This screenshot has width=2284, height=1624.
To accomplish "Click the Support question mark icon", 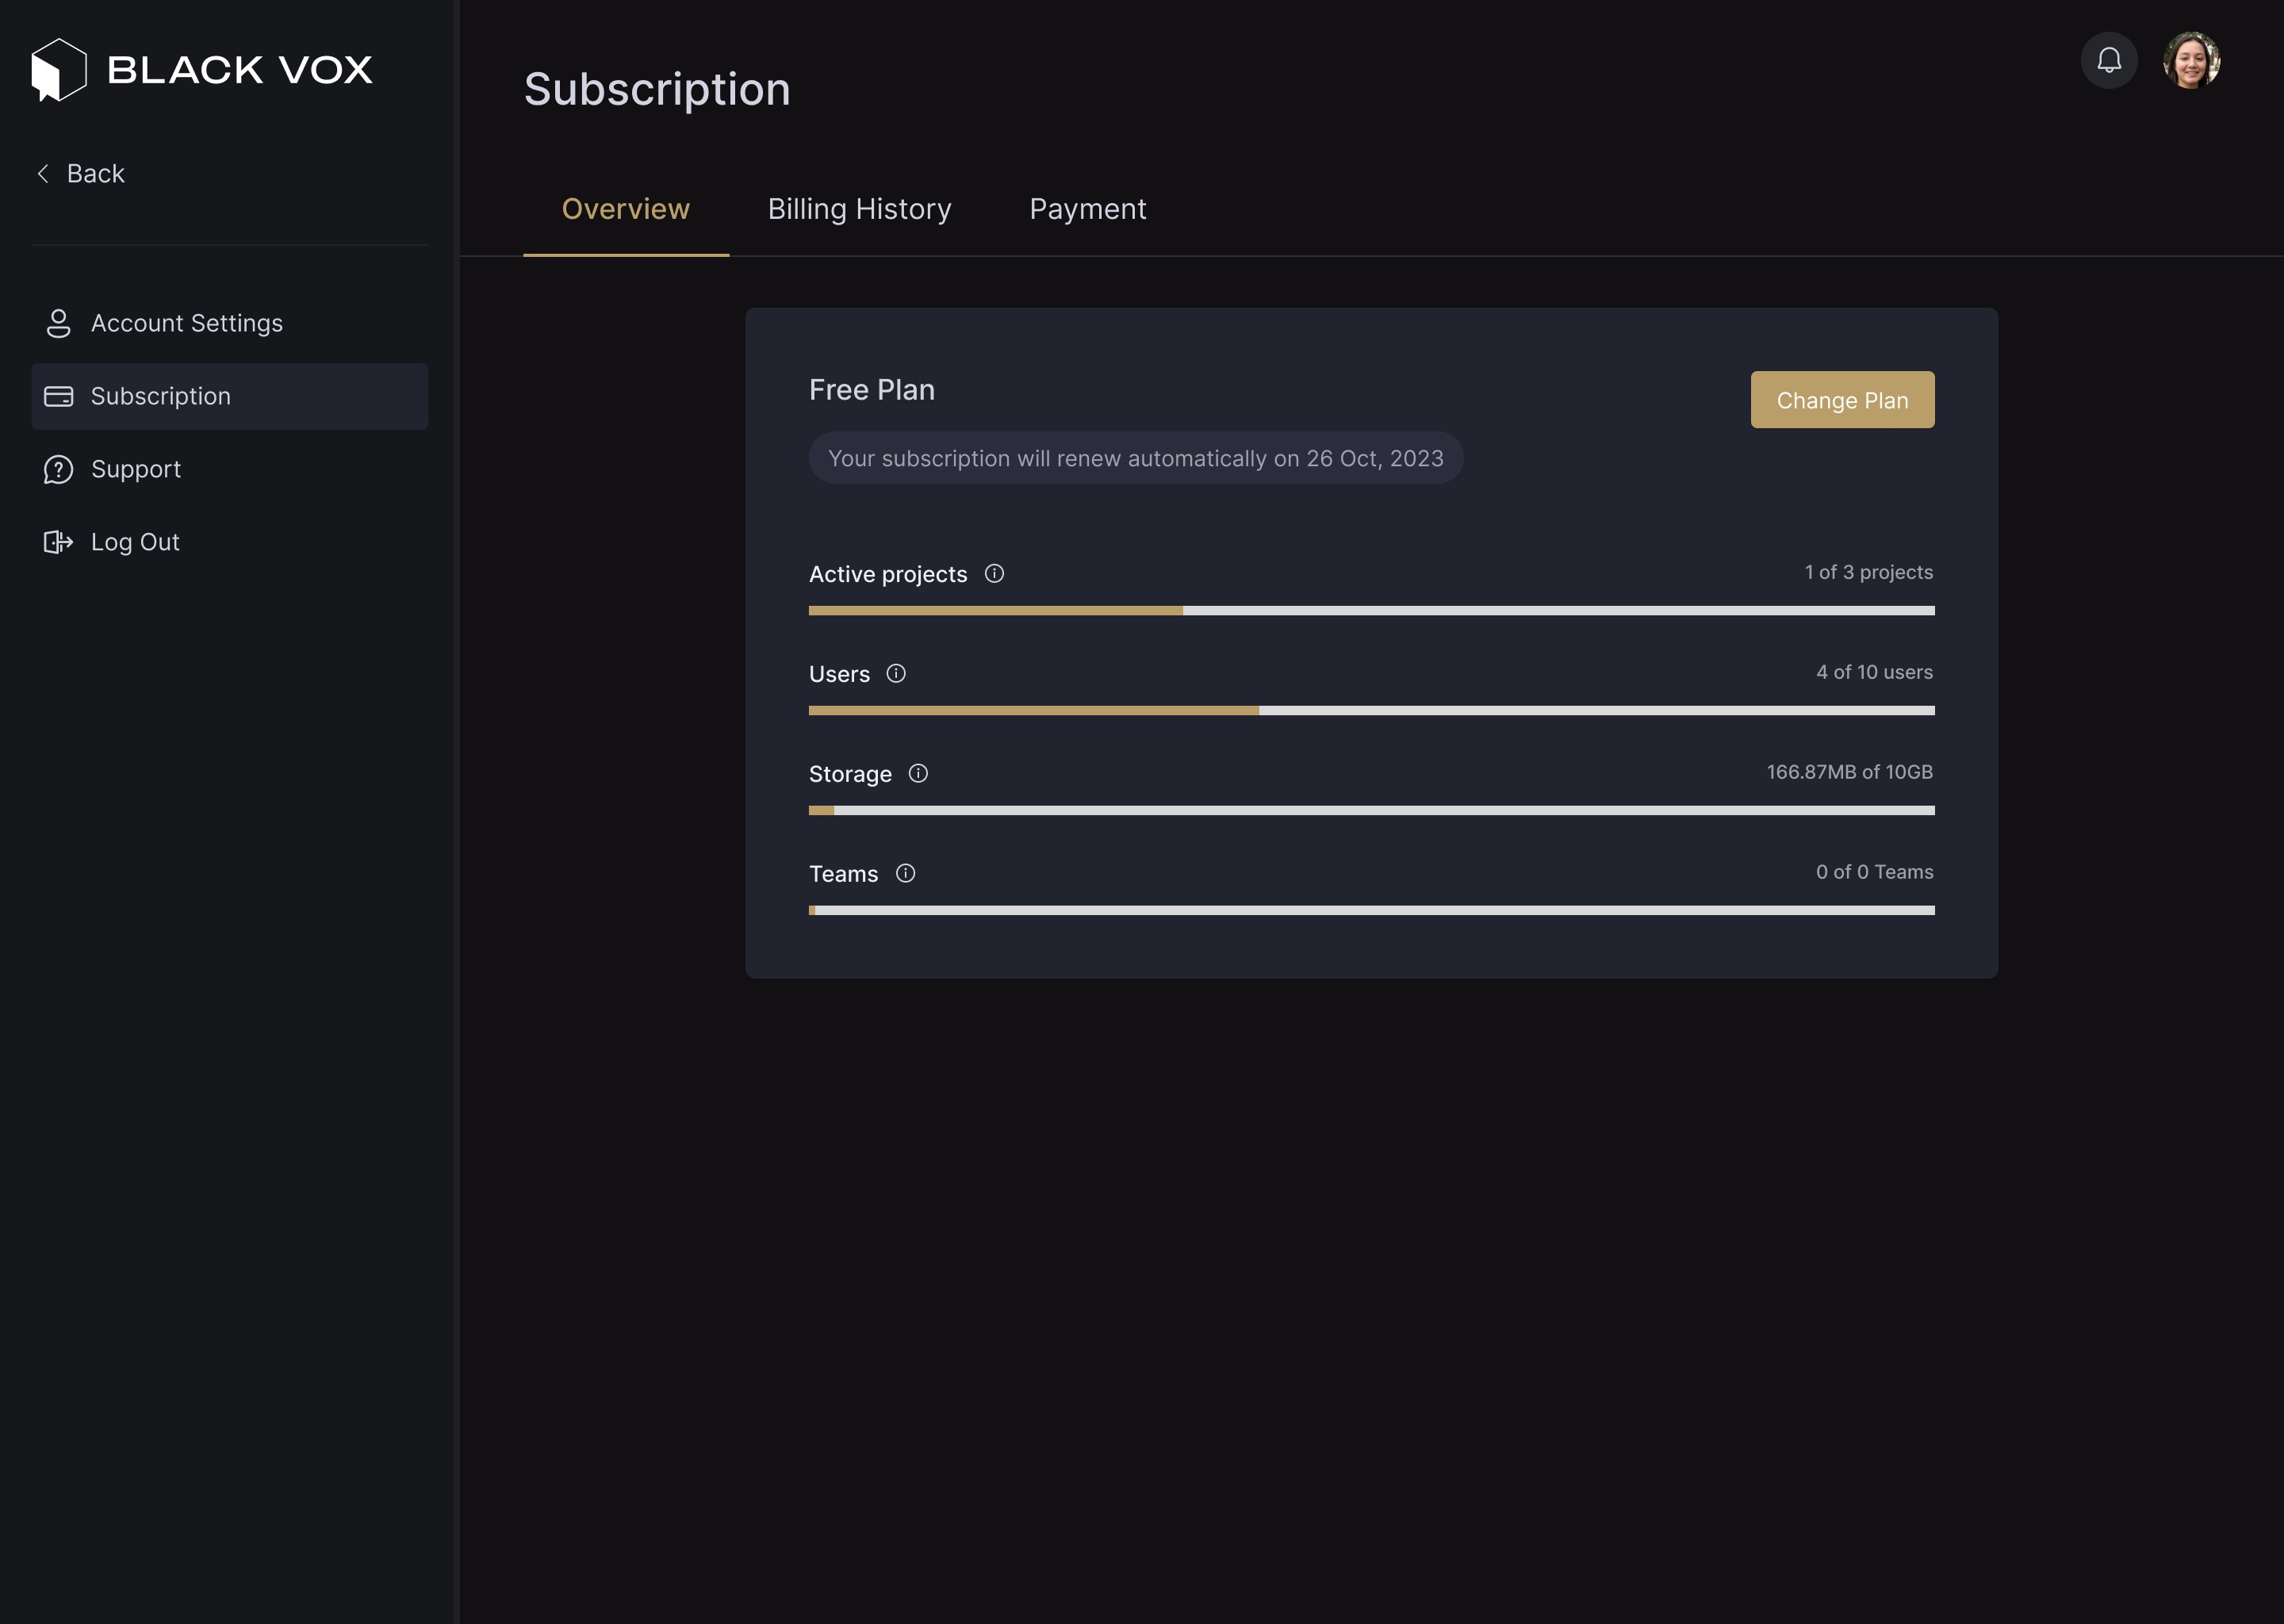I will tap(58, 469).
